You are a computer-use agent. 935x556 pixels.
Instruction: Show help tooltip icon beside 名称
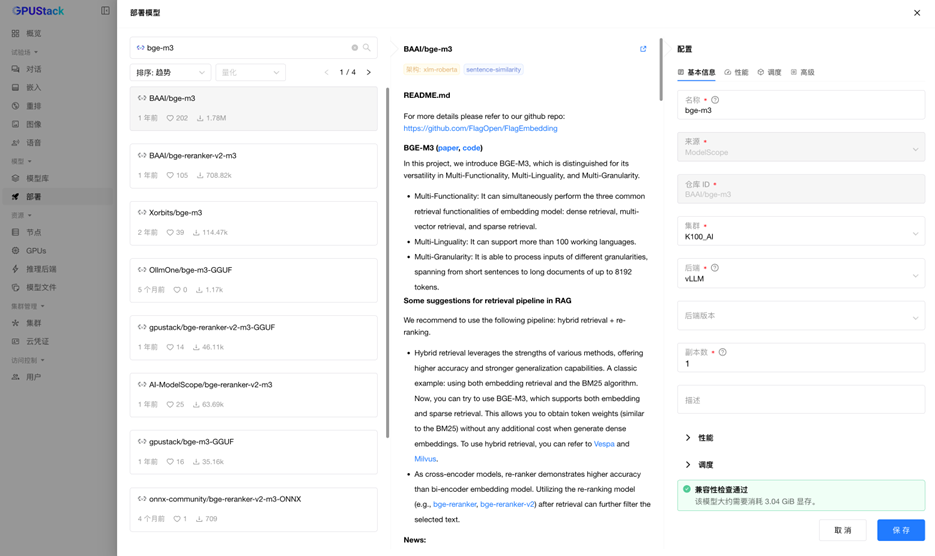point(715,100)
